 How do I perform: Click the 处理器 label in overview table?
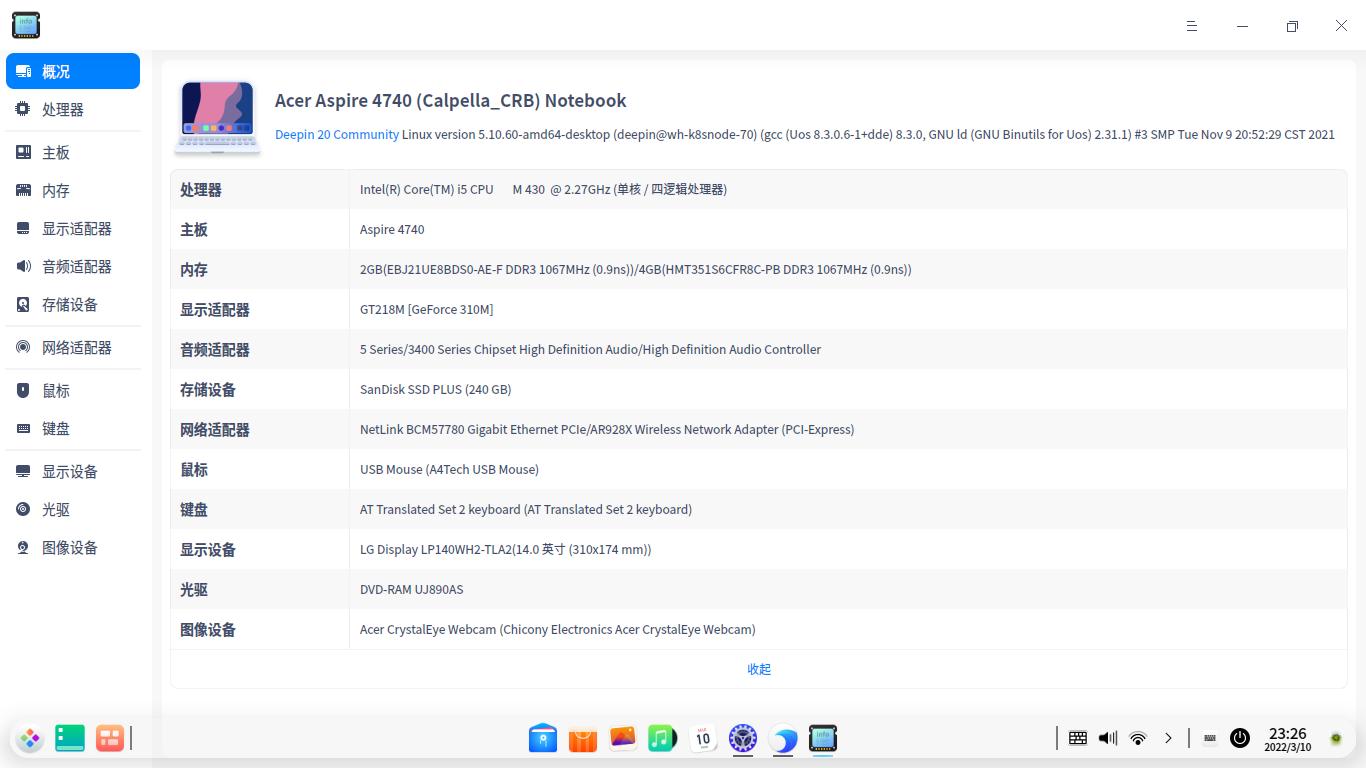(201, 189)
